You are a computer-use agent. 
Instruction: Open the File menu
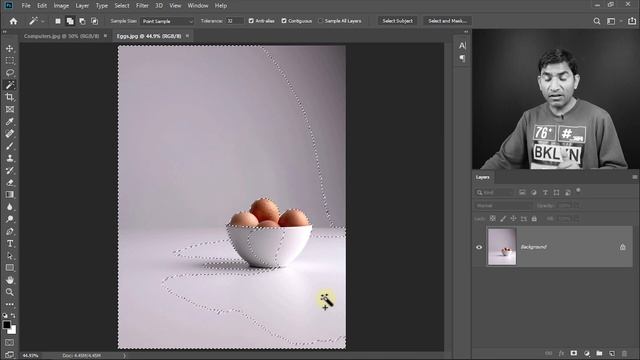click(x=26, y=6)
